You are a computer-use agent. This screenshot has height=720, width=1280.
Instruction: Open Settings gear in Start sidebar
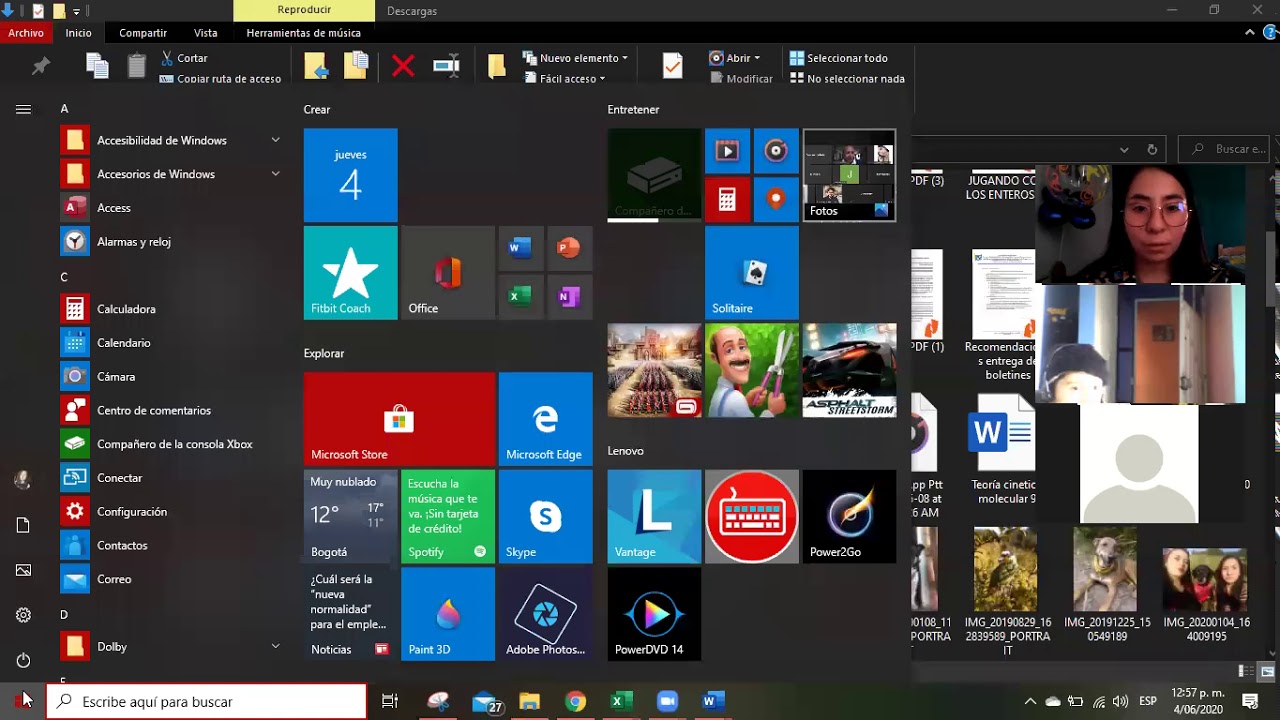tap(23, 615)
